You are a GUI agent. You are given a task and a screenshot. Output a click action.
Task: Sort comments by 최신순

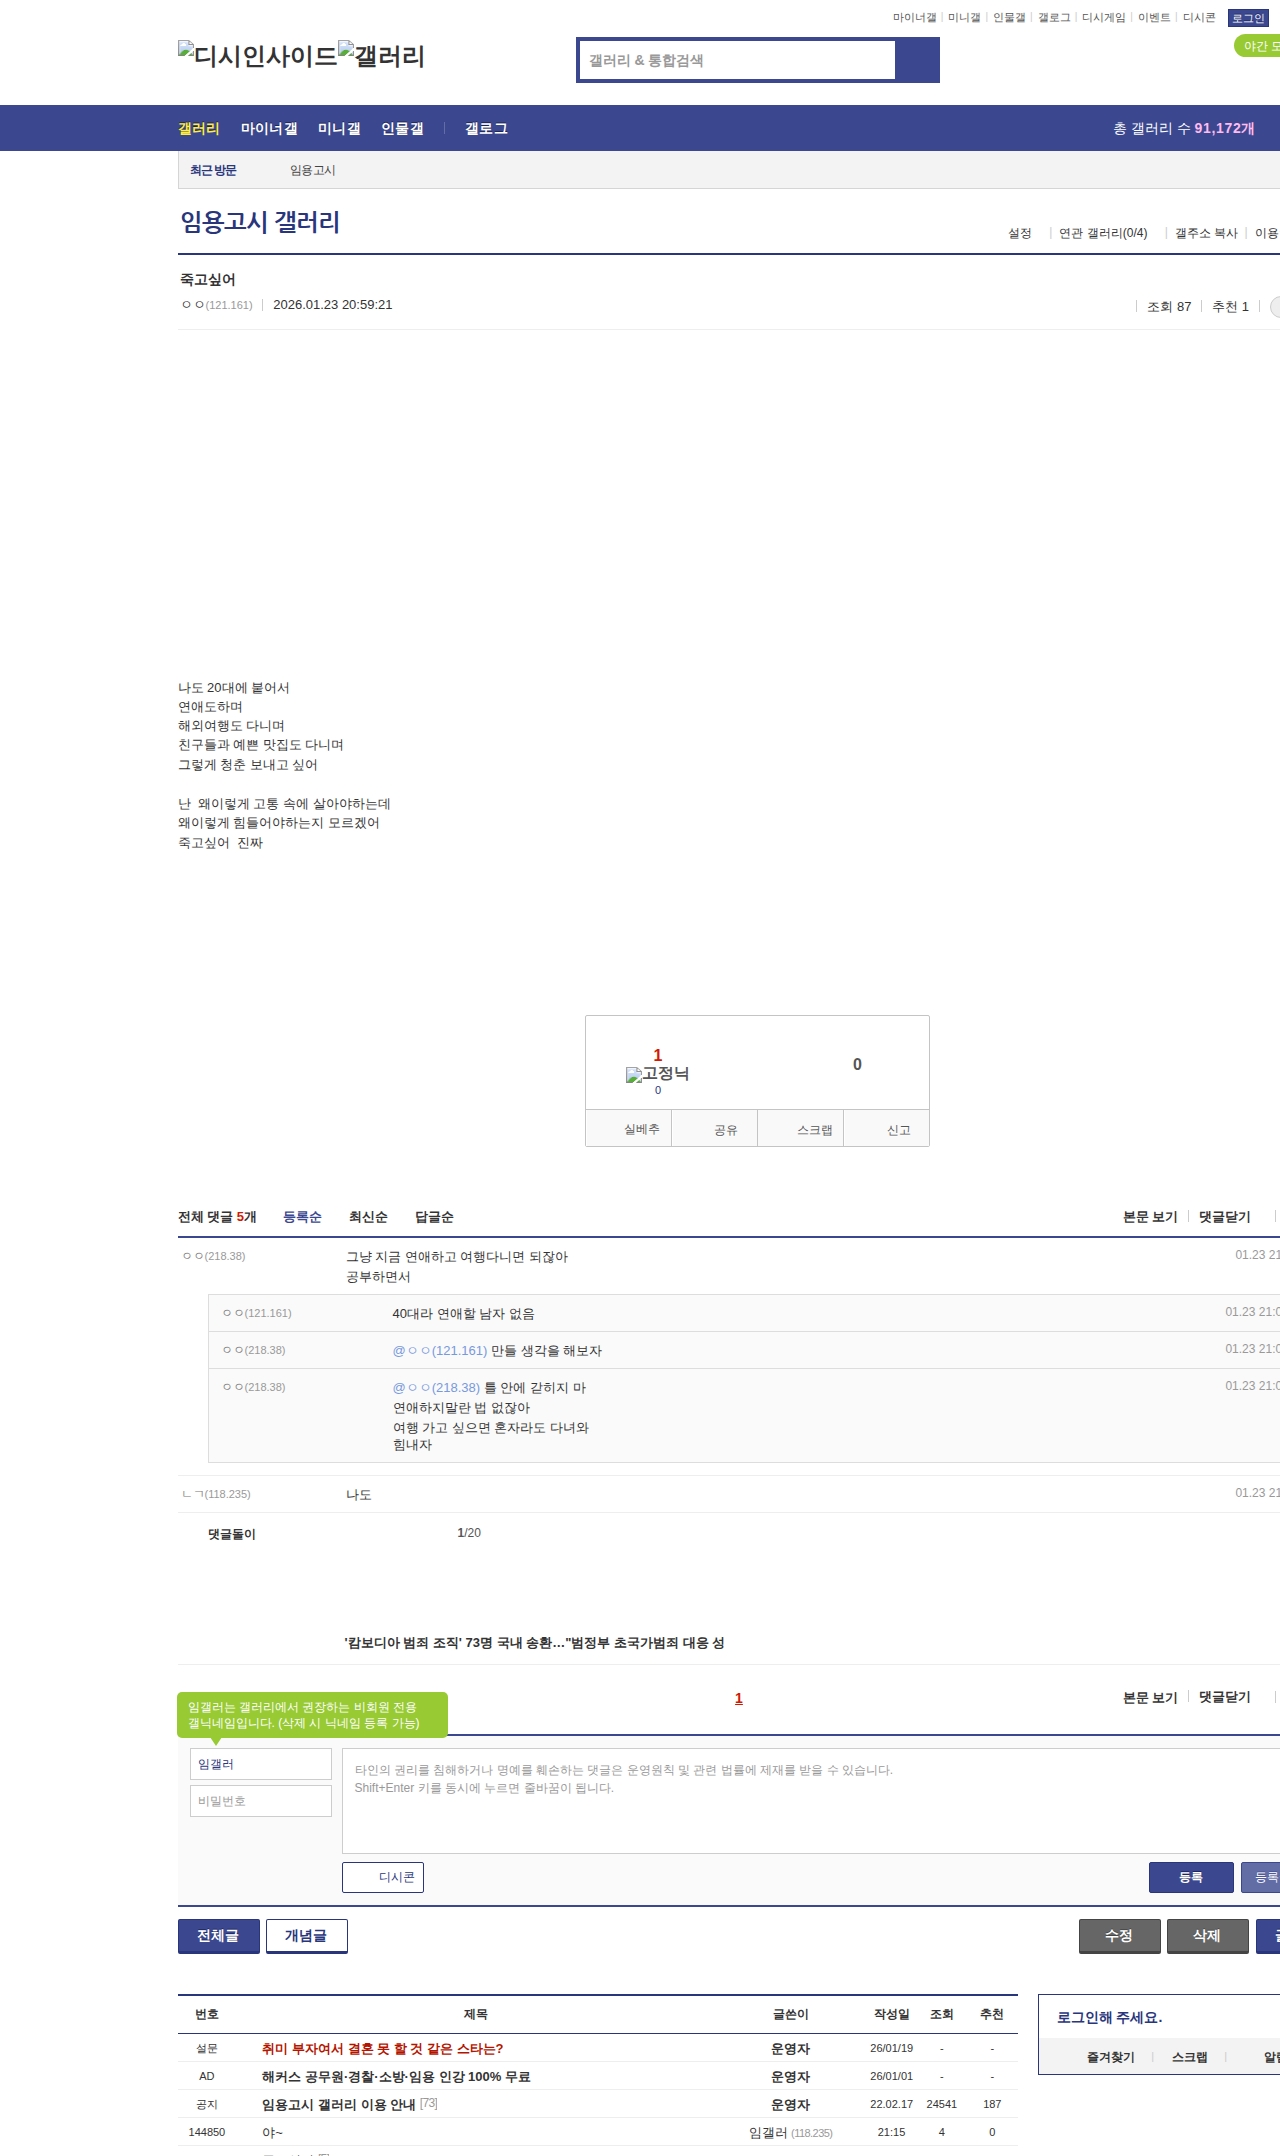click(x=368, y=1217)
